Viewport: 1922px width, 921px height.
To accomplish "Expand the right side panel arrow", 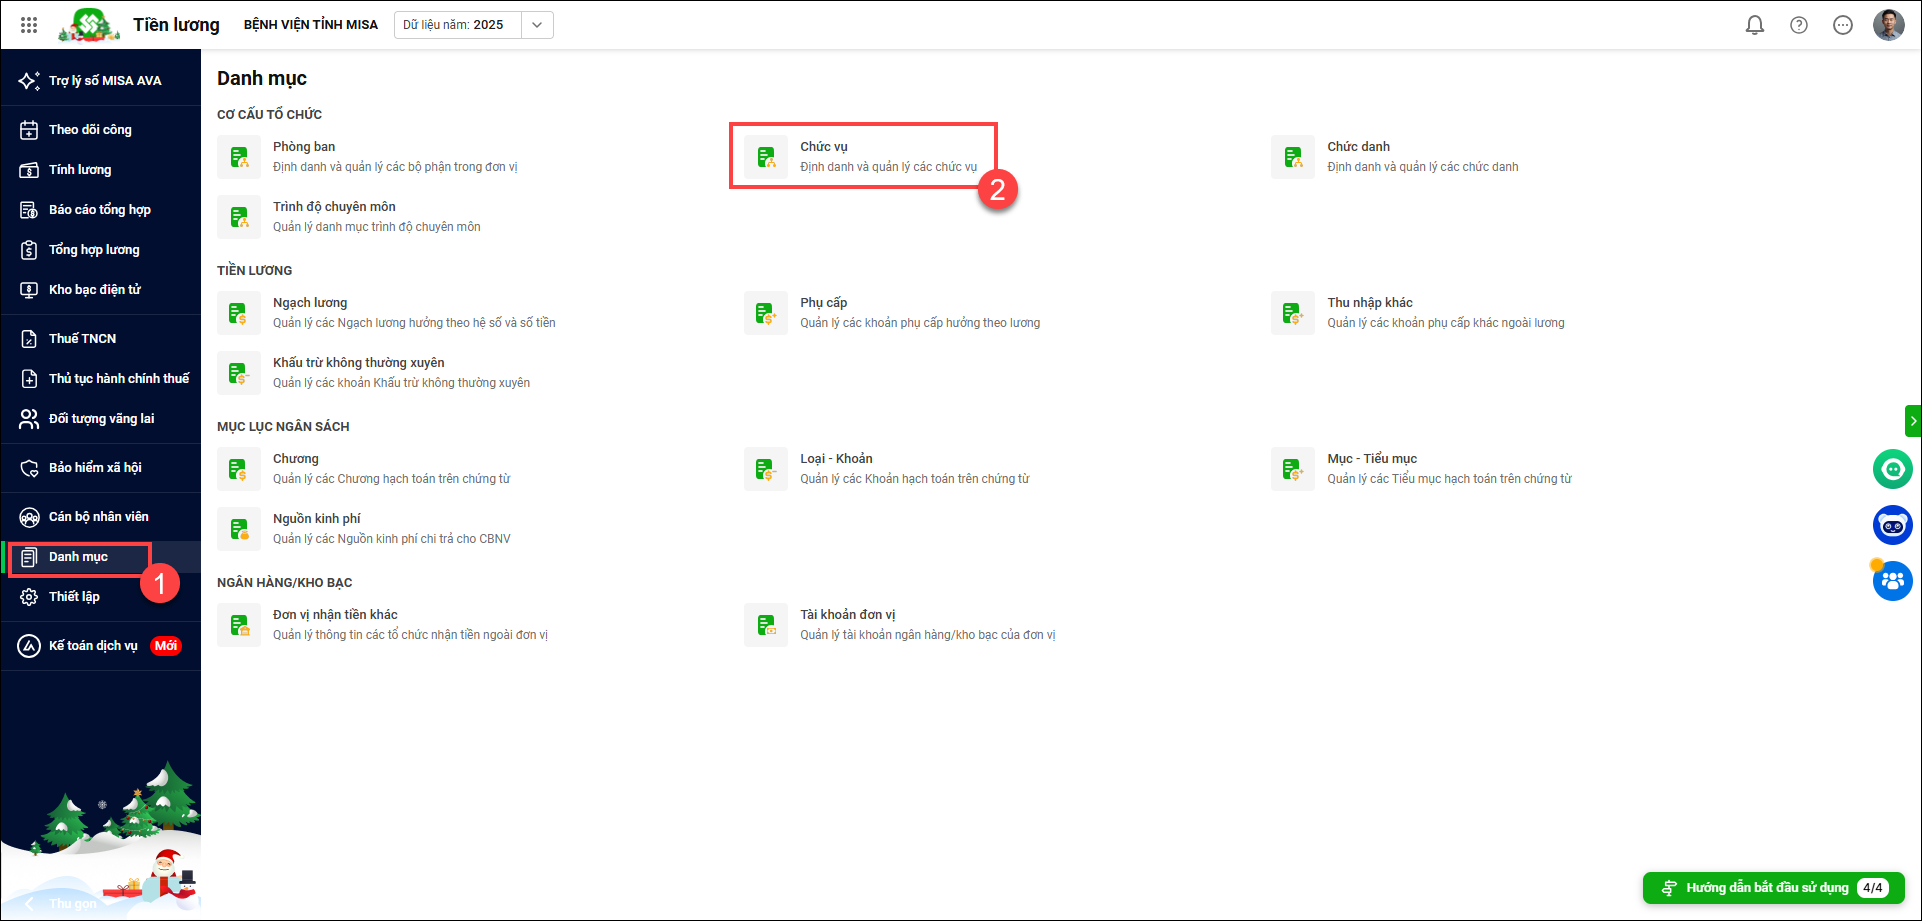I will (1912, 421).
